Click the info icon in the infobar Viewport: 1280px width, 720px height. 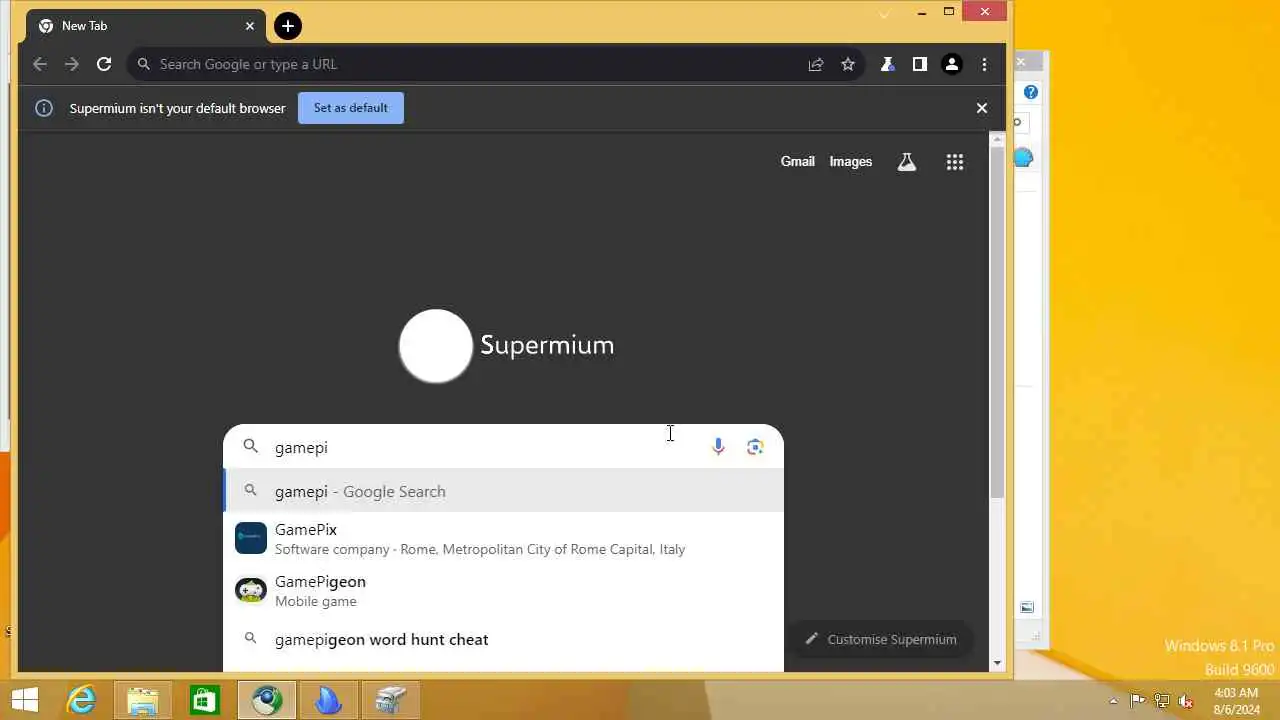pyautogui.click(x=44, y=108)
